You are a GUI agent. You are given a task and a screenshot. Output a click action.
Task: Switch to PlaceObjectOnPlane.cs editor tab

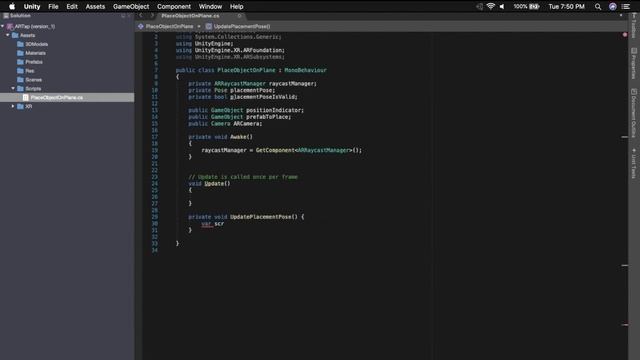[190, 16]
